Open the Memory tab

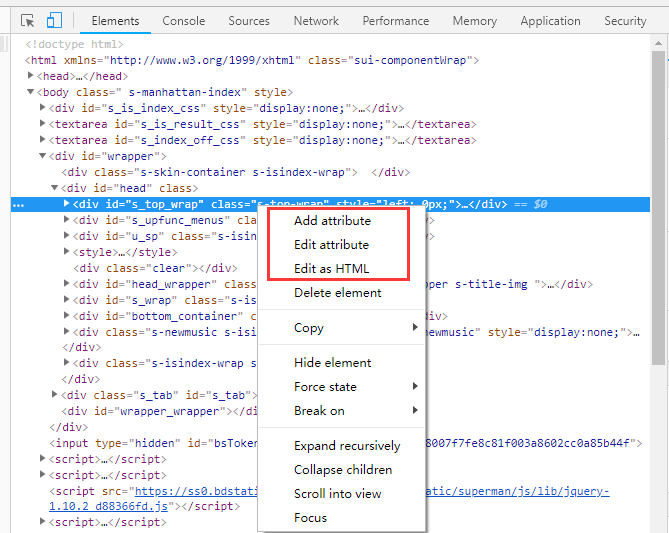tap(474, 21)
